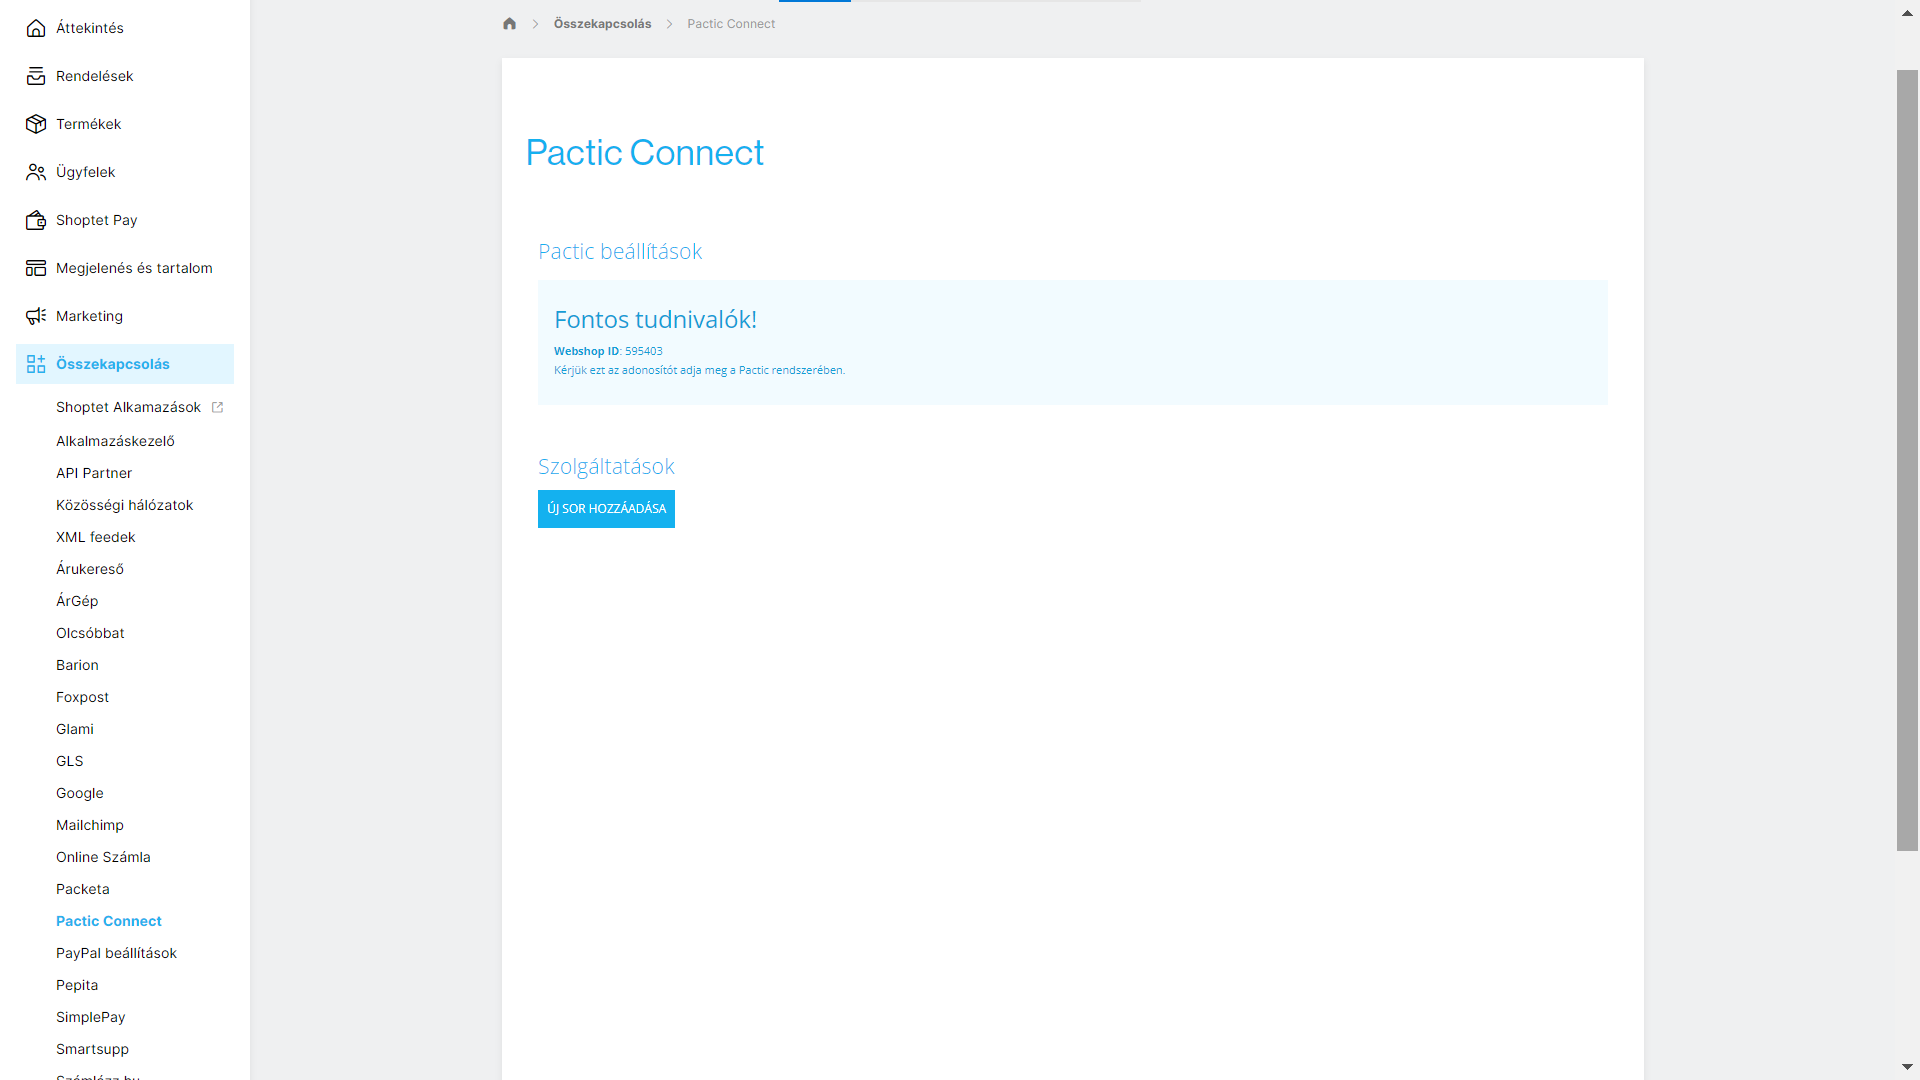Image resolution: width=1920 pixels, height=1080 pixels.
Task: Open API Partner submenu item
Action: pyautogui.click(x=94, y=473)
